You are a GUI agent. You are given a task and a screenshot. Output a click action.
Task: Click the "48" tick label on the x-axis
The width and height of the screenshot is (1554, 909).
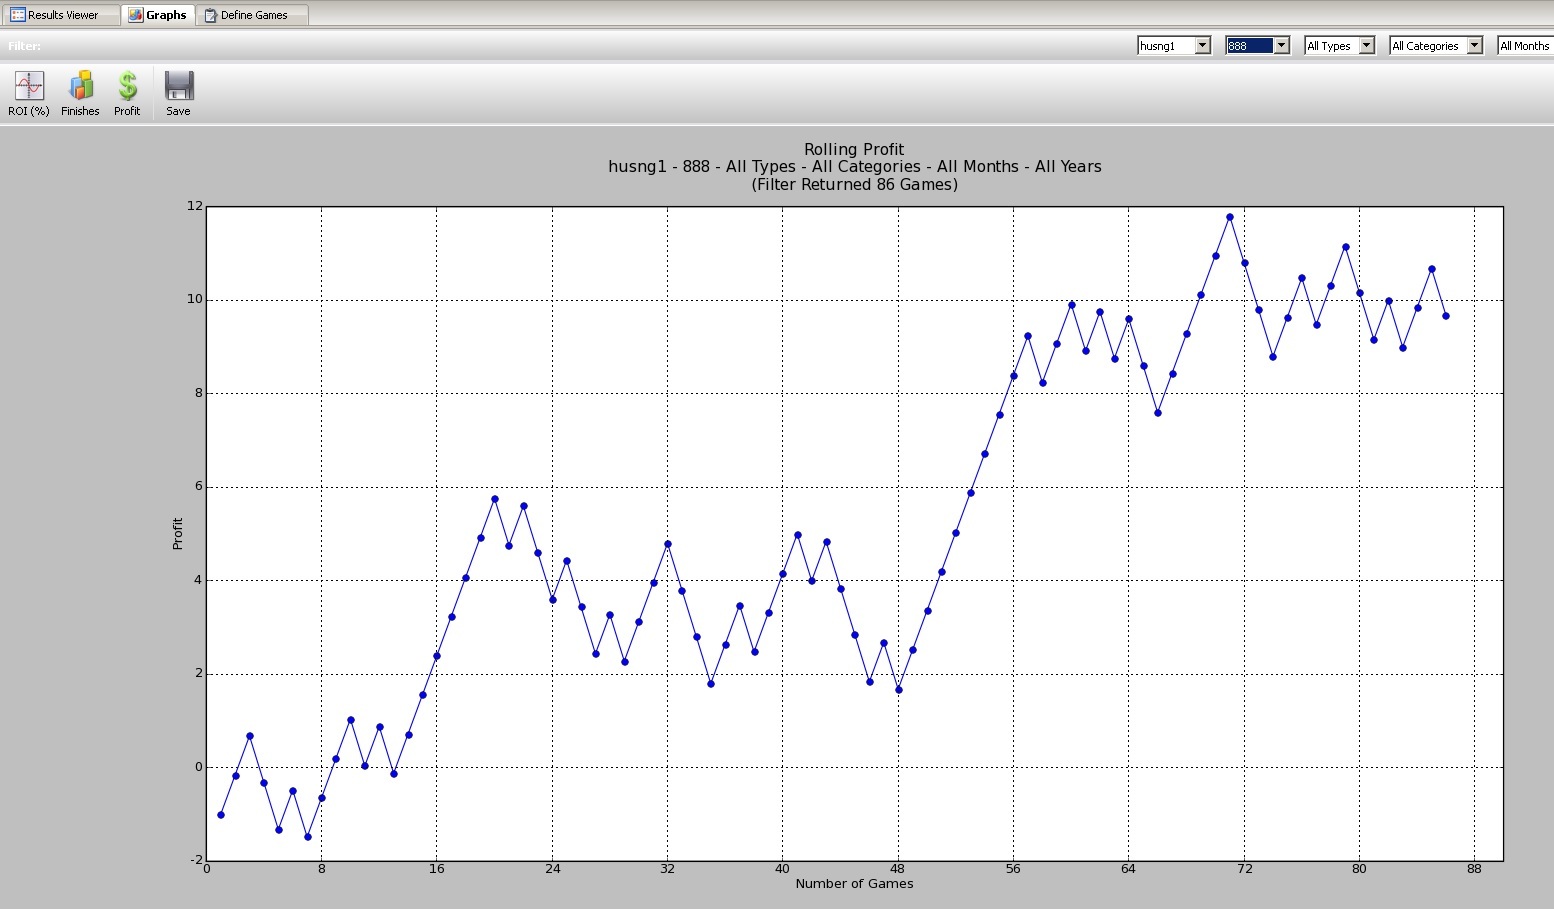[898, 869]
